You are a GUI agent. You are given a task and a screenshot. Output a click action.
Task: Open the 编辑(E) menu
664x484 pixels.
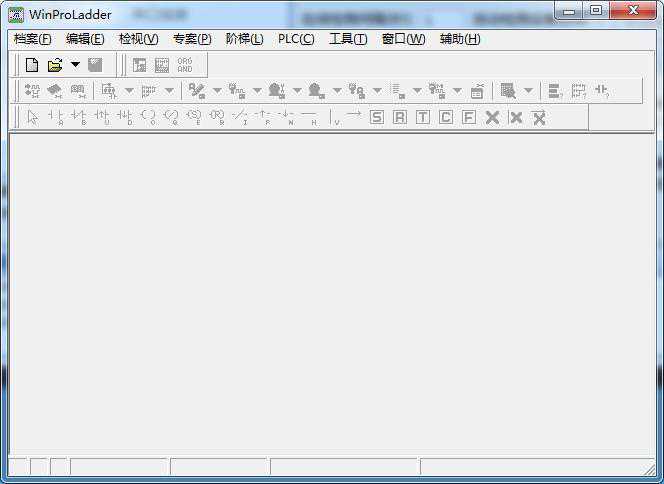85,39
